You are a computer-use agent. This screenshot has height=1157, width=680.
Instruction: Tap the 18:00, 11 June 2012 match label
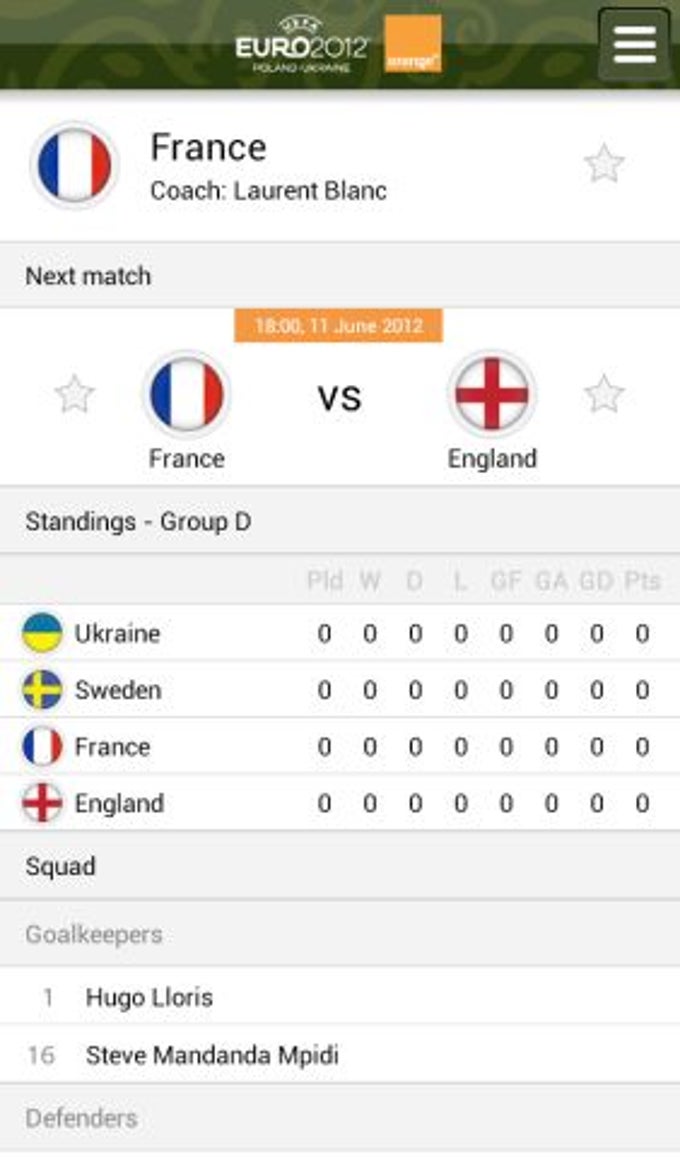[x=339, y=326]
